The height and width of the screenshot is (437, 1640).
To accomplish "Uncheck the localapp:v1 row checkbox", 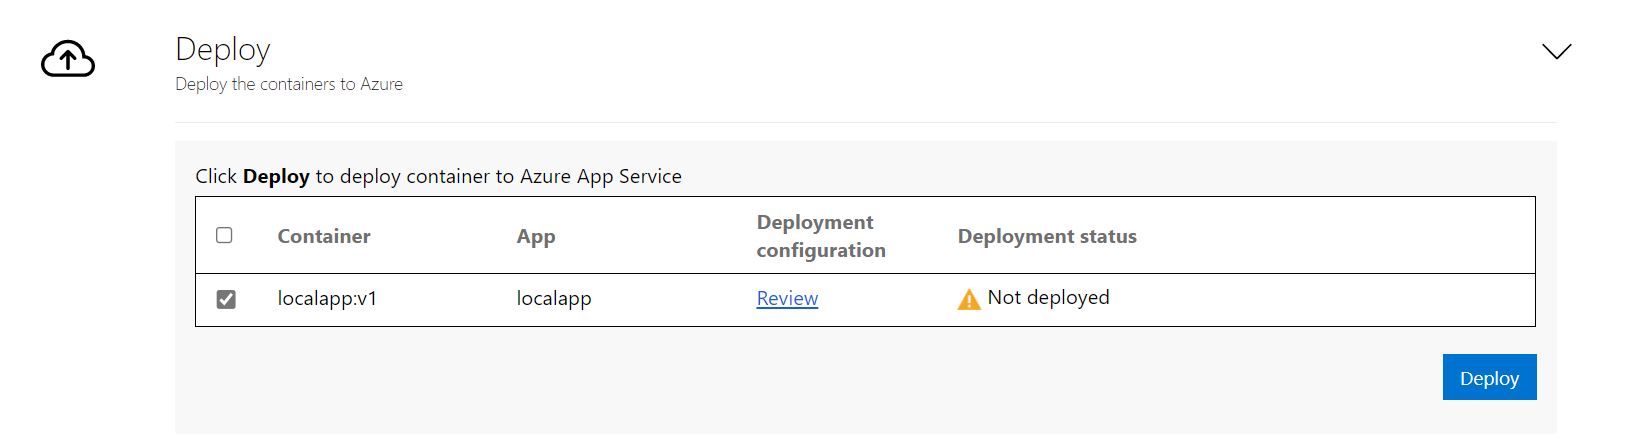I will point(226,299).
